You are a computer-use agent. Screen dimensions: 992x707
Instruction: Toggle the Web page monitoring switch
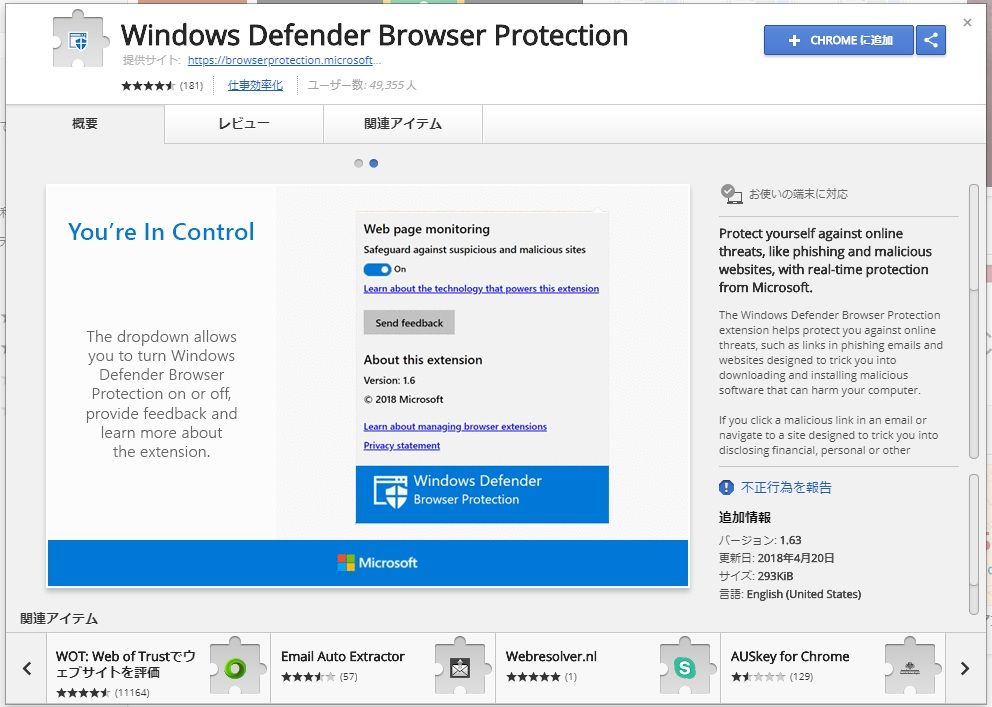point(377,269)
